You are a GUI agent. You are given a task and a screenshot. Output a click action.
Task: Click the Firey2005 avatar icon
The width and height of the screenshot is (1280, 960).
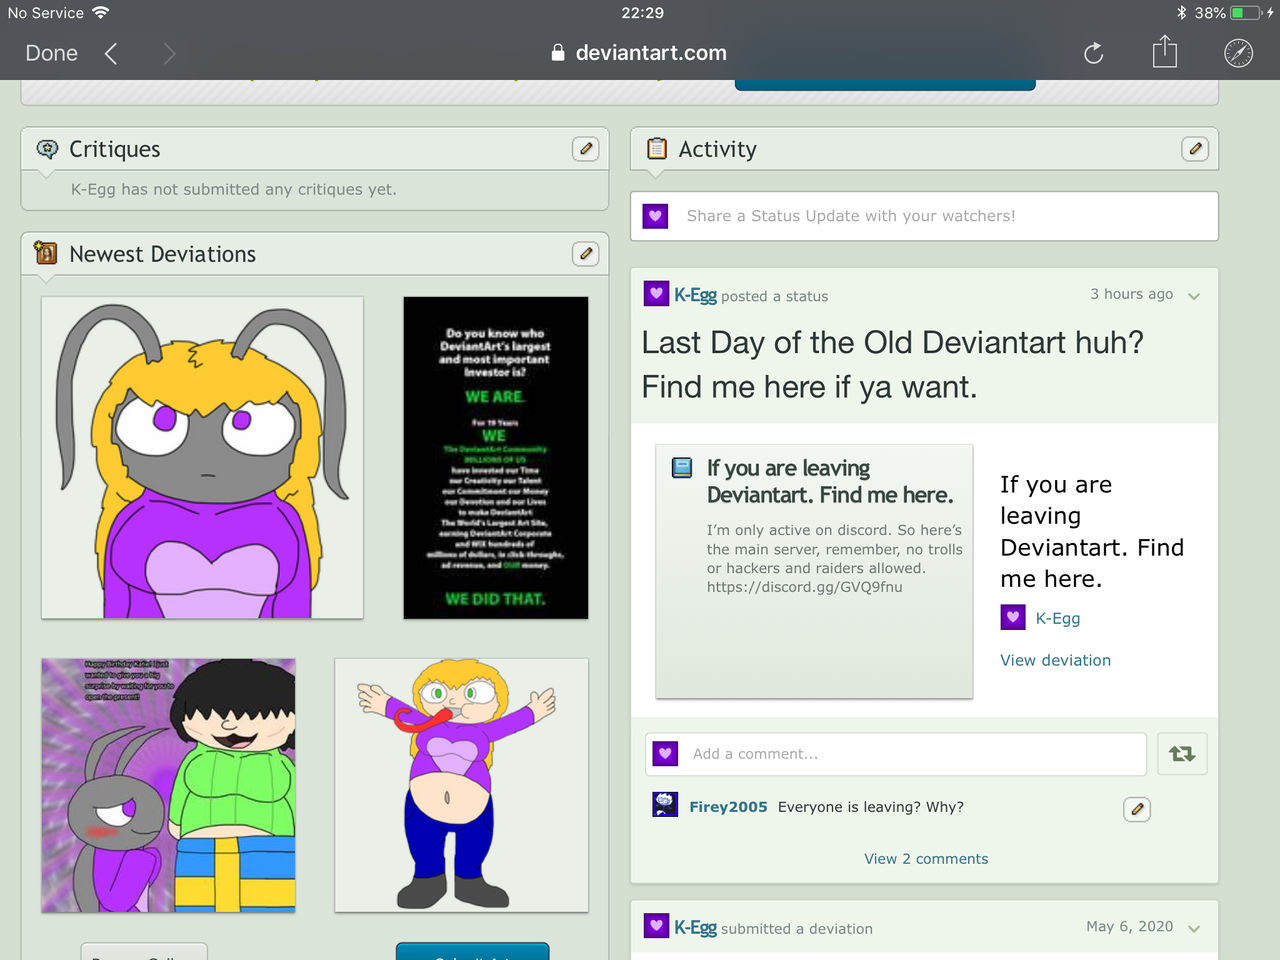[665, 804]
